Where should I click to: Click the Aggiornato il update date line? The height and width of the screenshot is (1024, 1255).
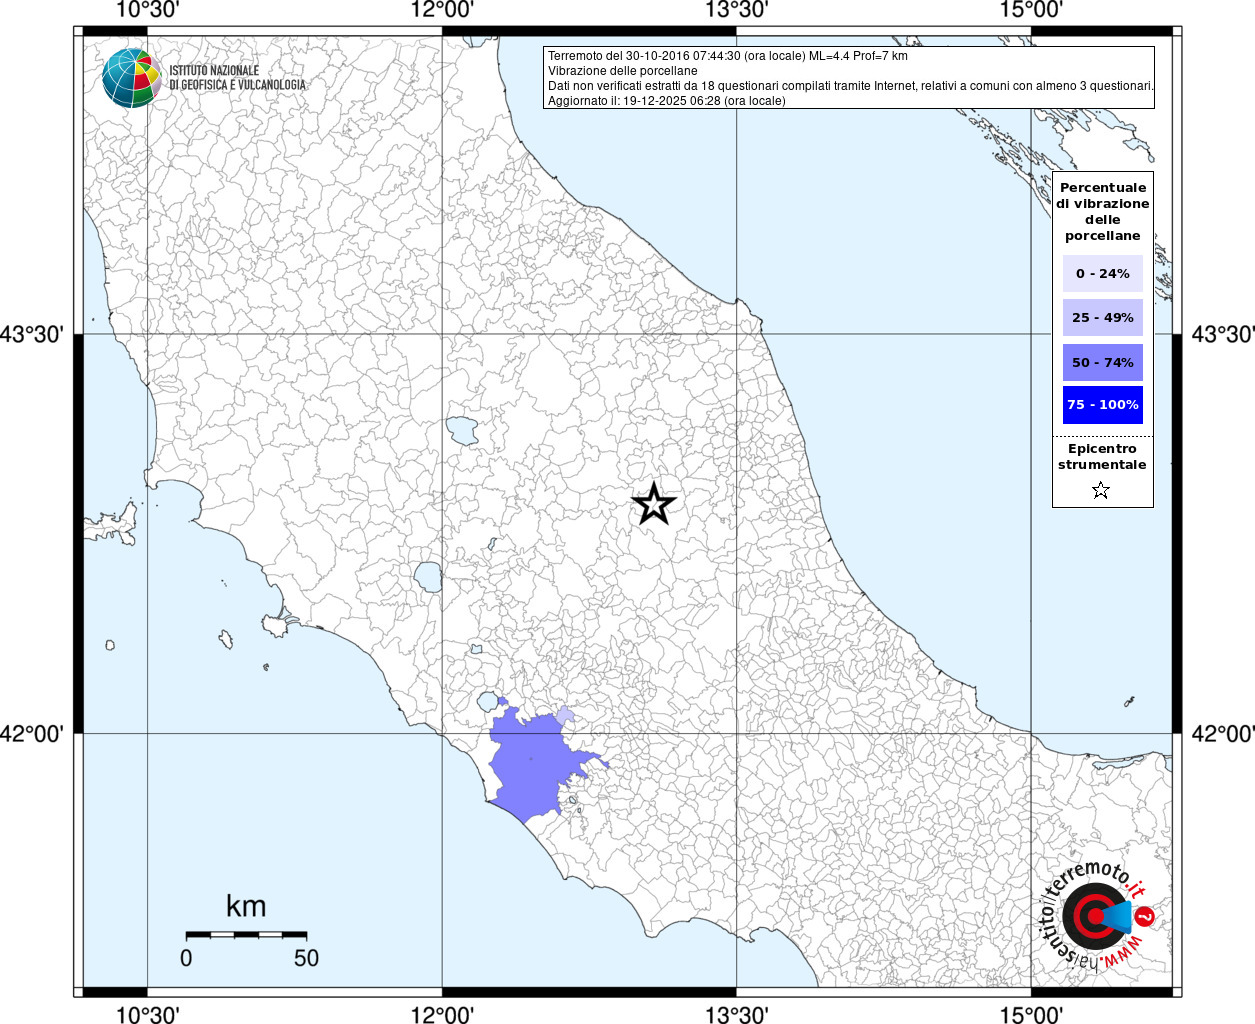(x=666, y=101)
